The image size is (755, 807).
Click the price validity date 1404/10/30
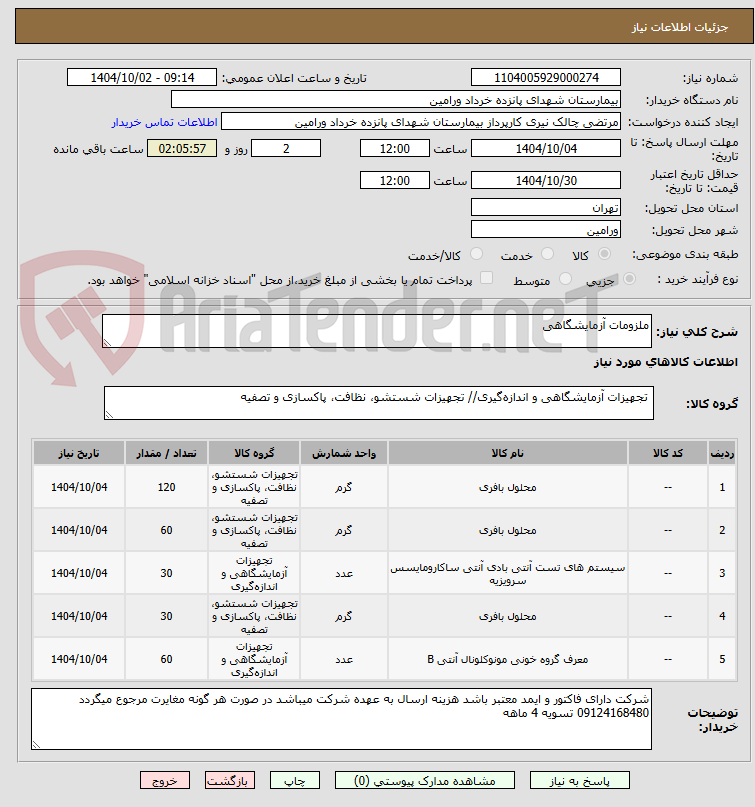546,181
